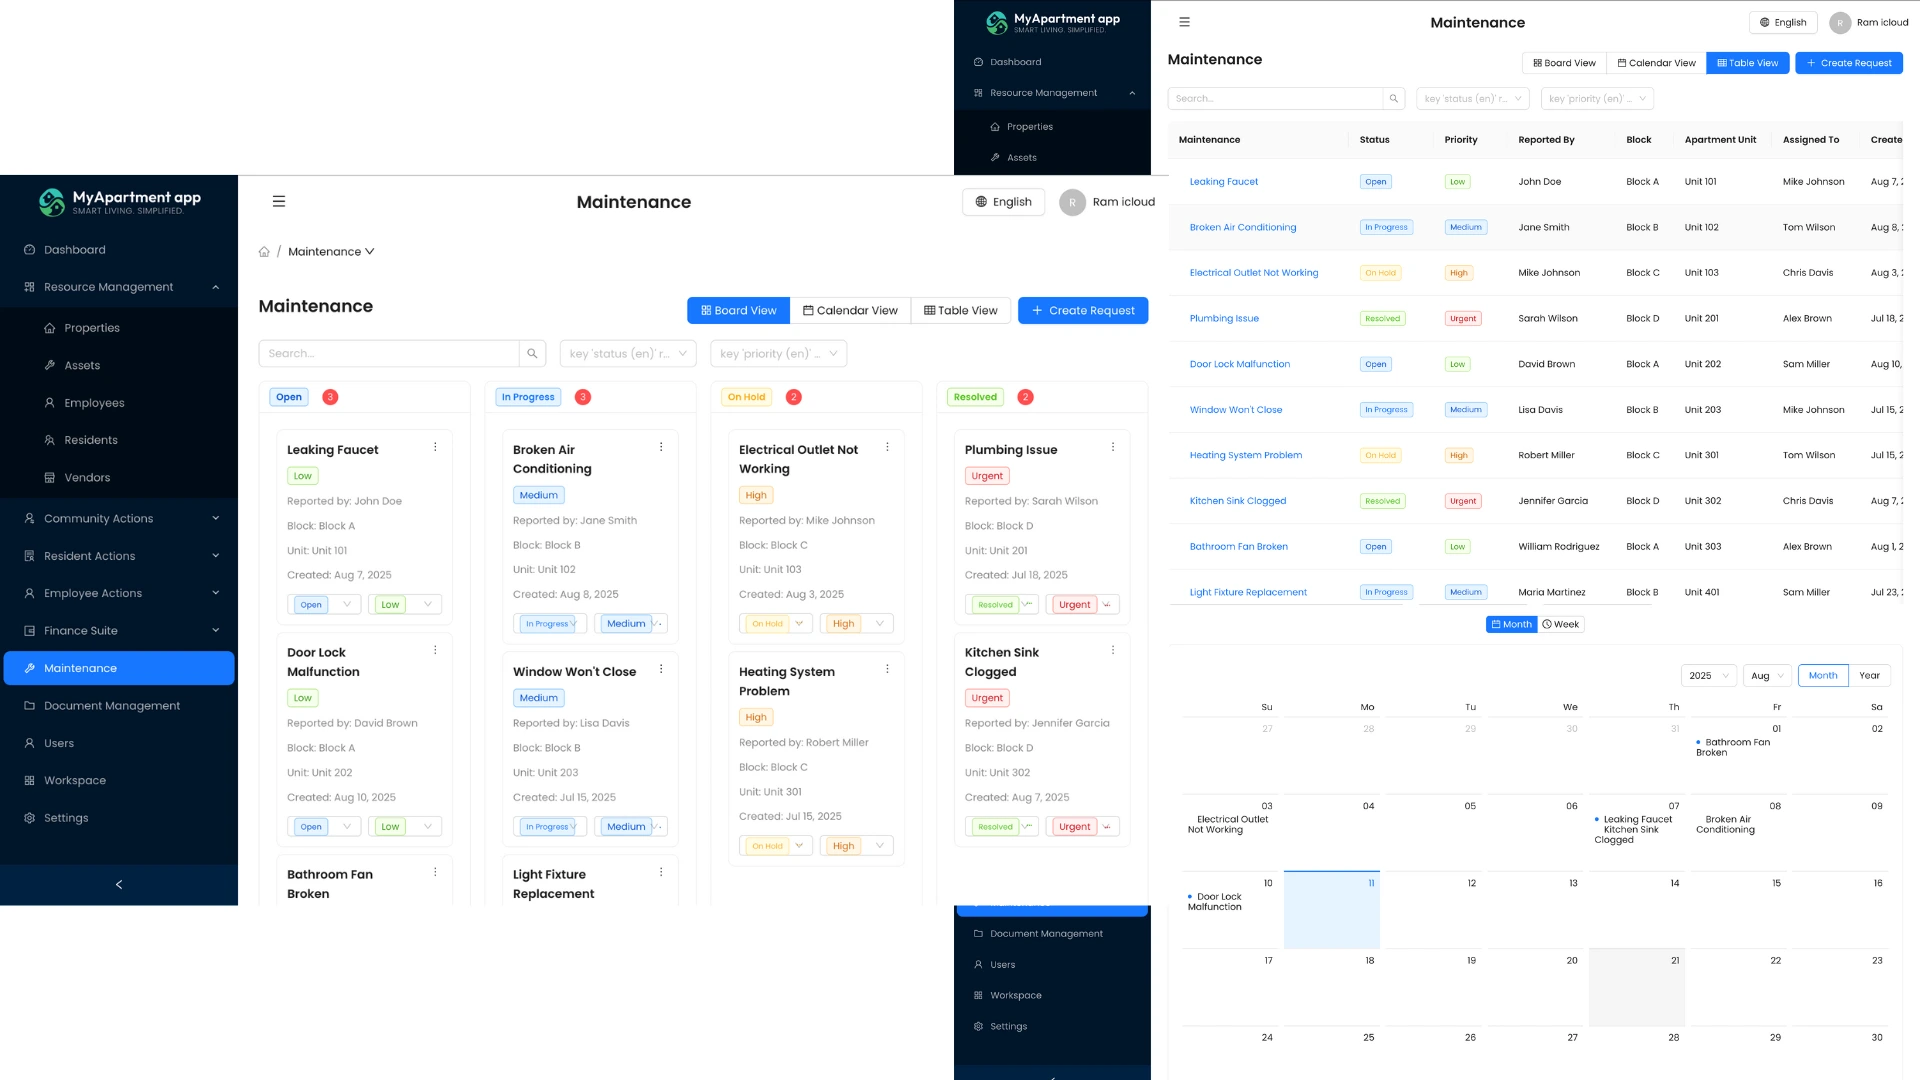Open three-dot menu on Door Lock Malfunction card
1920x1080 pixels.
(x=435, y=650)
